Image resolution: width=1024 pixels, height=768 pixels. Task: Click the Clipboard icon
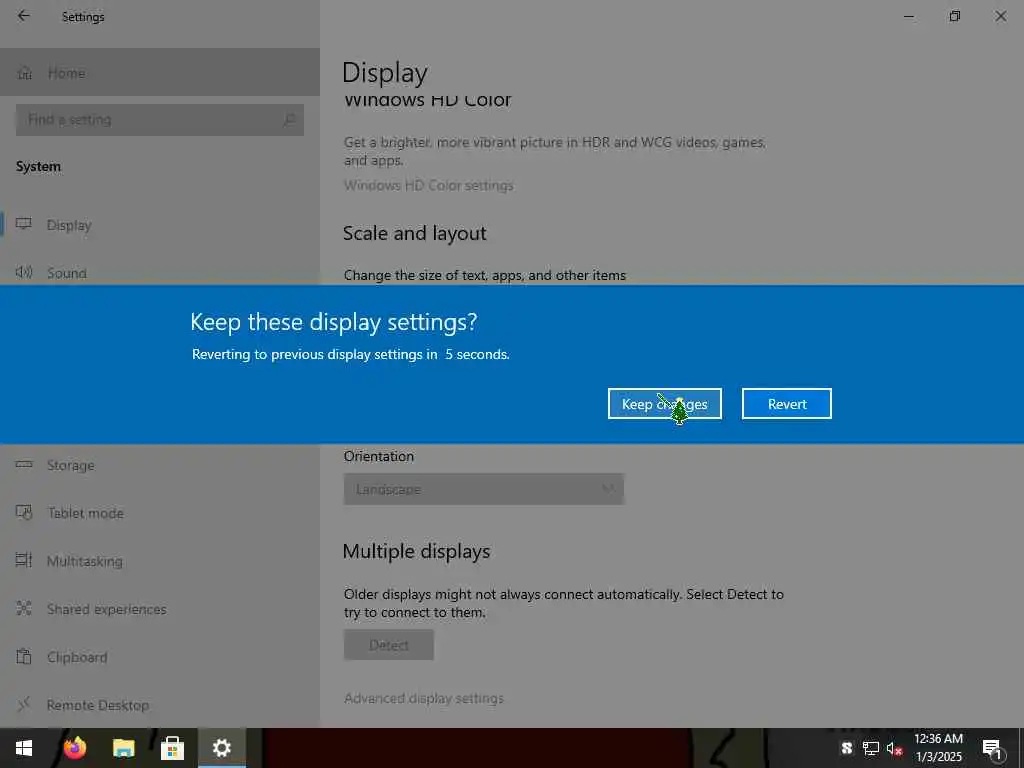[24, 656]
